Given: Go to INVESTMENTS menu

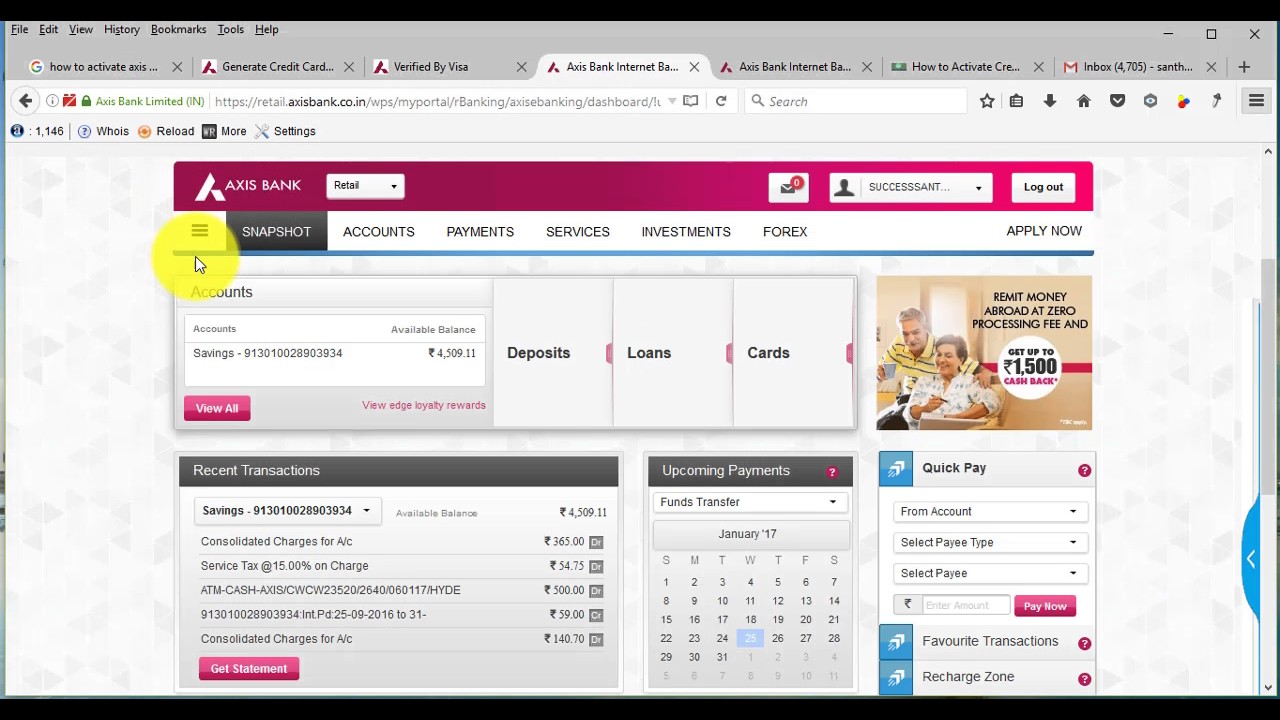Looking at the screenshot, I should coord(686,232).
